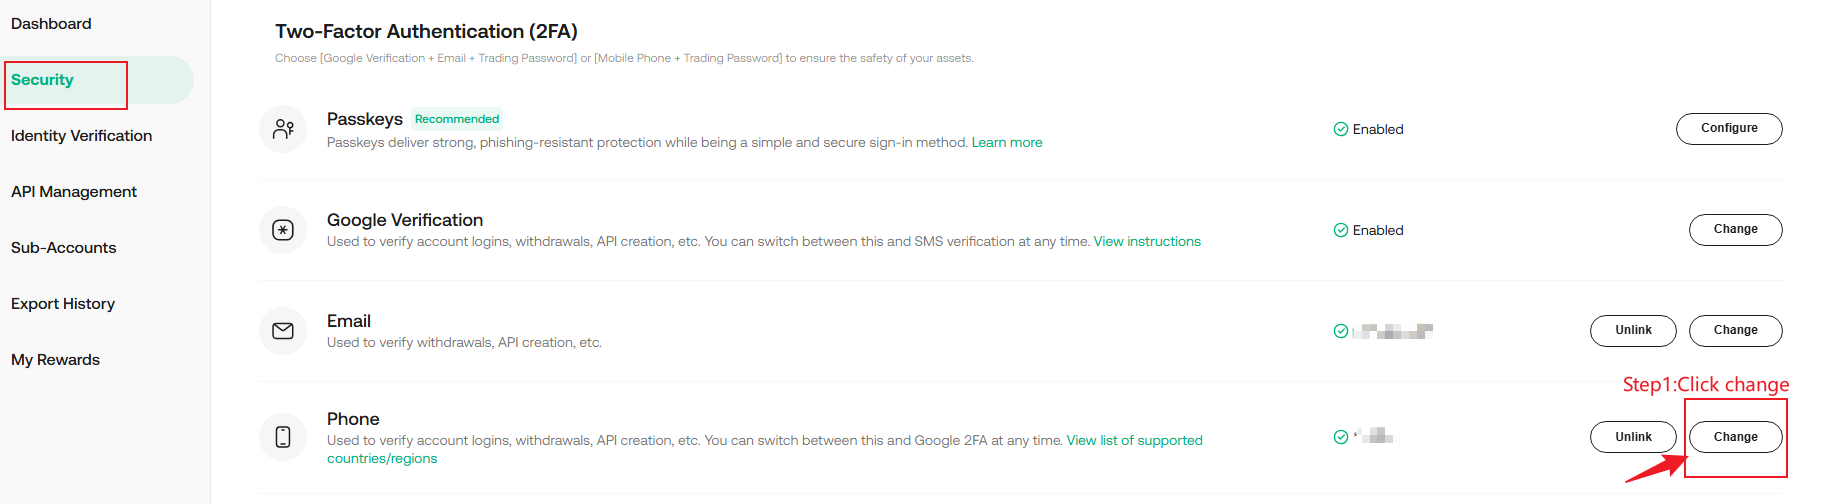
Task: Click the Email verified checkmark icon
Action: coord(1340,331)
